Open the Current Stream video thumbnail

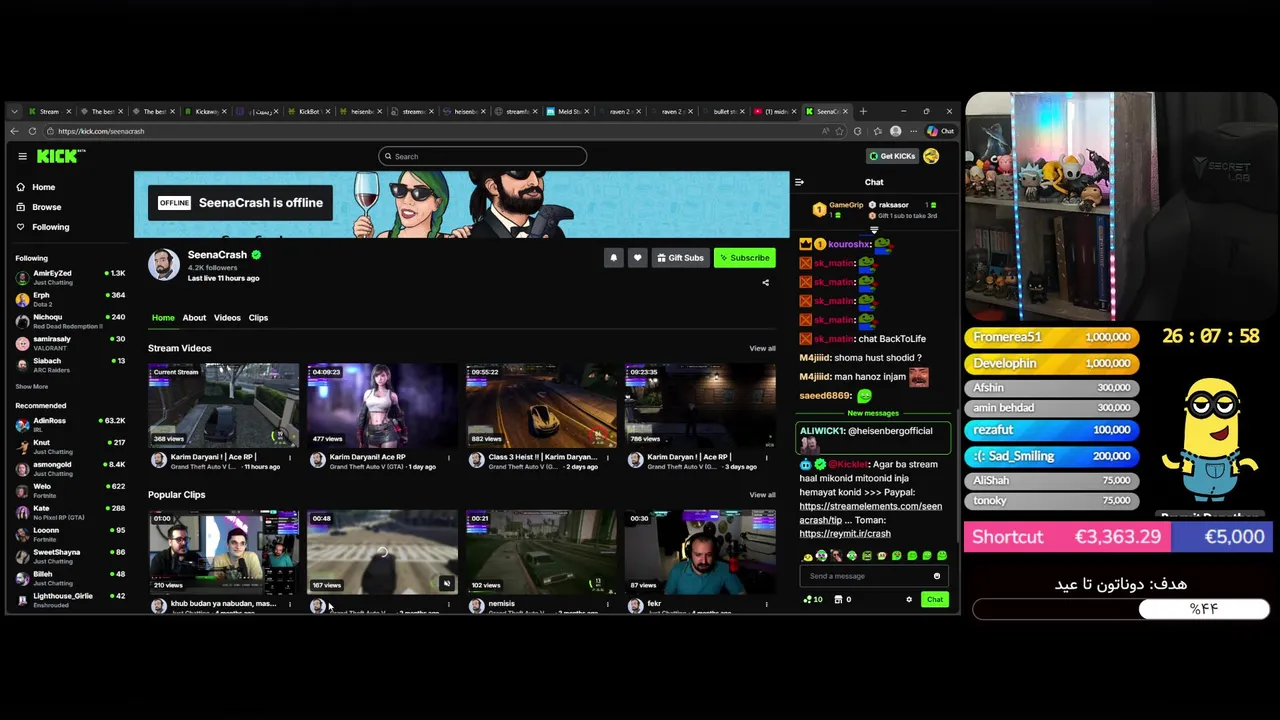click(223, 405)
